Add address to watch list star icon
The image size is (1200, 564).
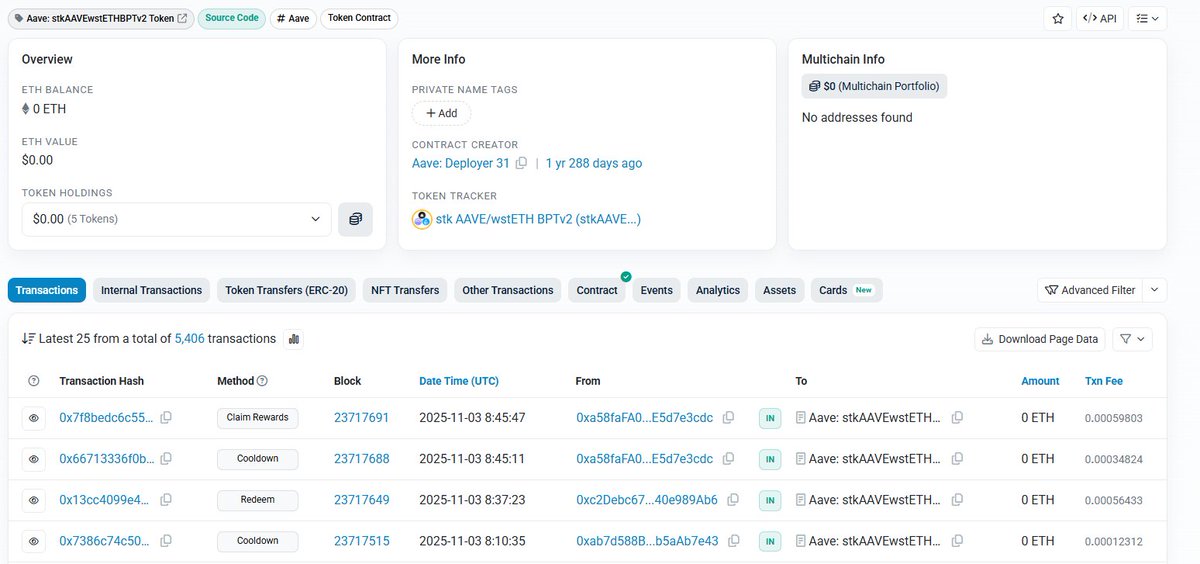[x=1057, y=18]
